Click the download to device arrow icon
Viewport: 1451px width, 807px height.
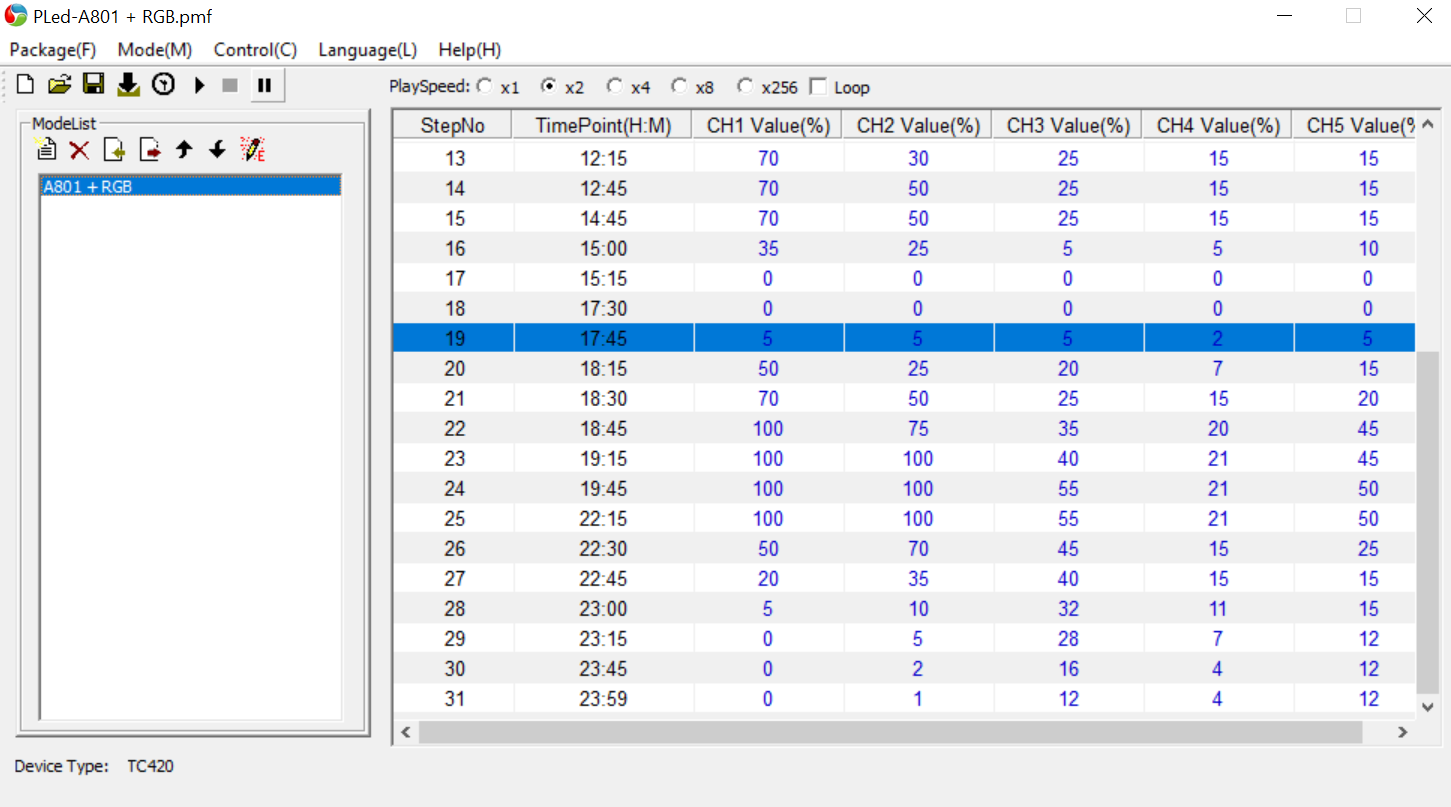(128, 85)
